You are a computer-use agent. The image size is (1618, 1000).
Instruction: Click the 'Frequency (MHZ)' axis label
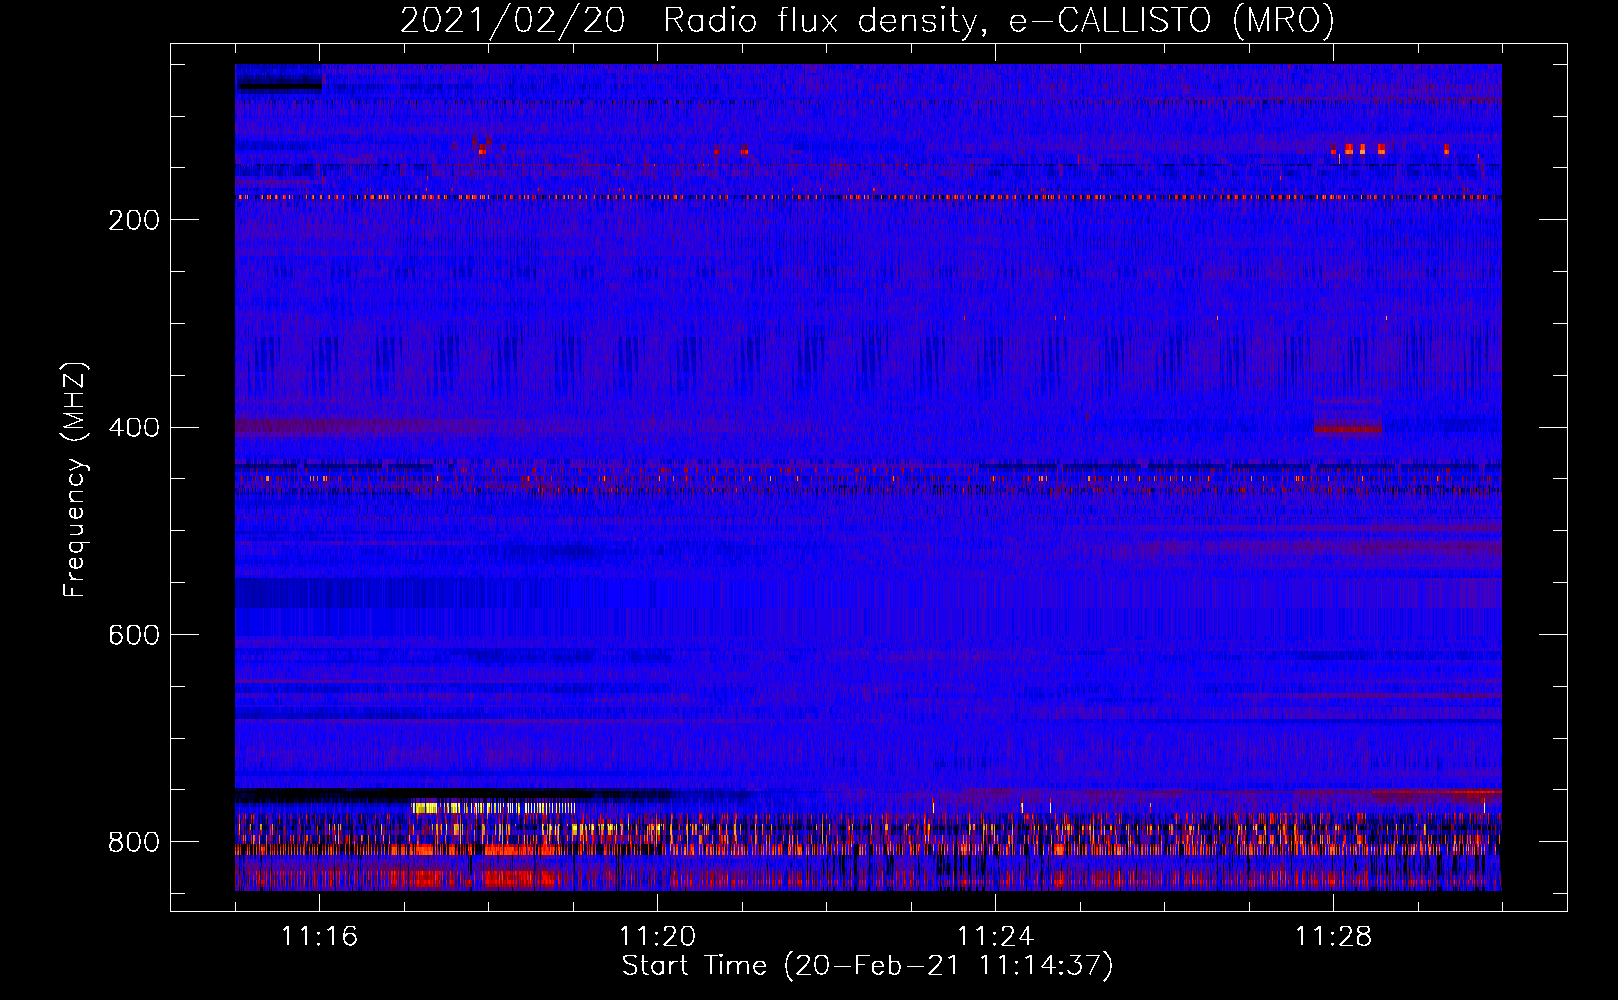point(75,480)
